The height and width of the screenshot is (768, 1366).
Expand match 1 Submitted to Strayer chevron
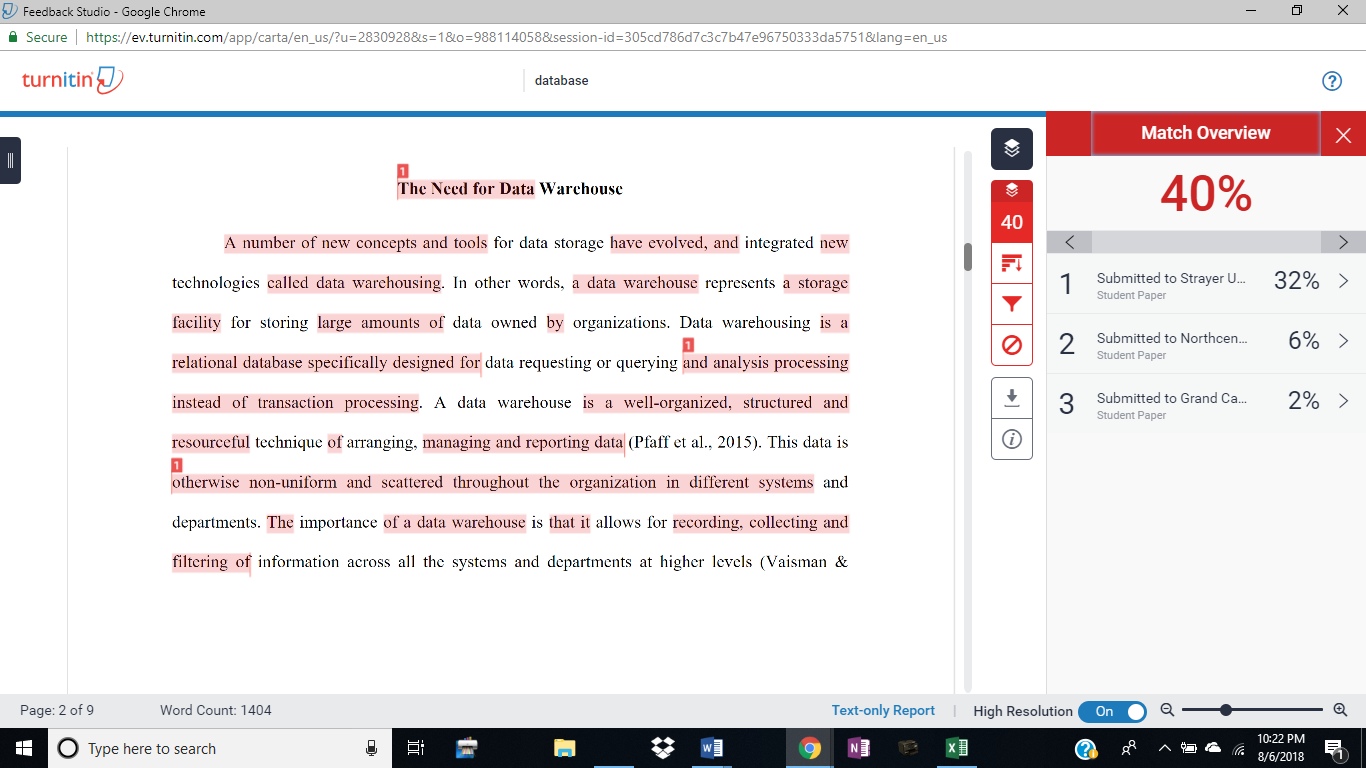coord(1343,282)
